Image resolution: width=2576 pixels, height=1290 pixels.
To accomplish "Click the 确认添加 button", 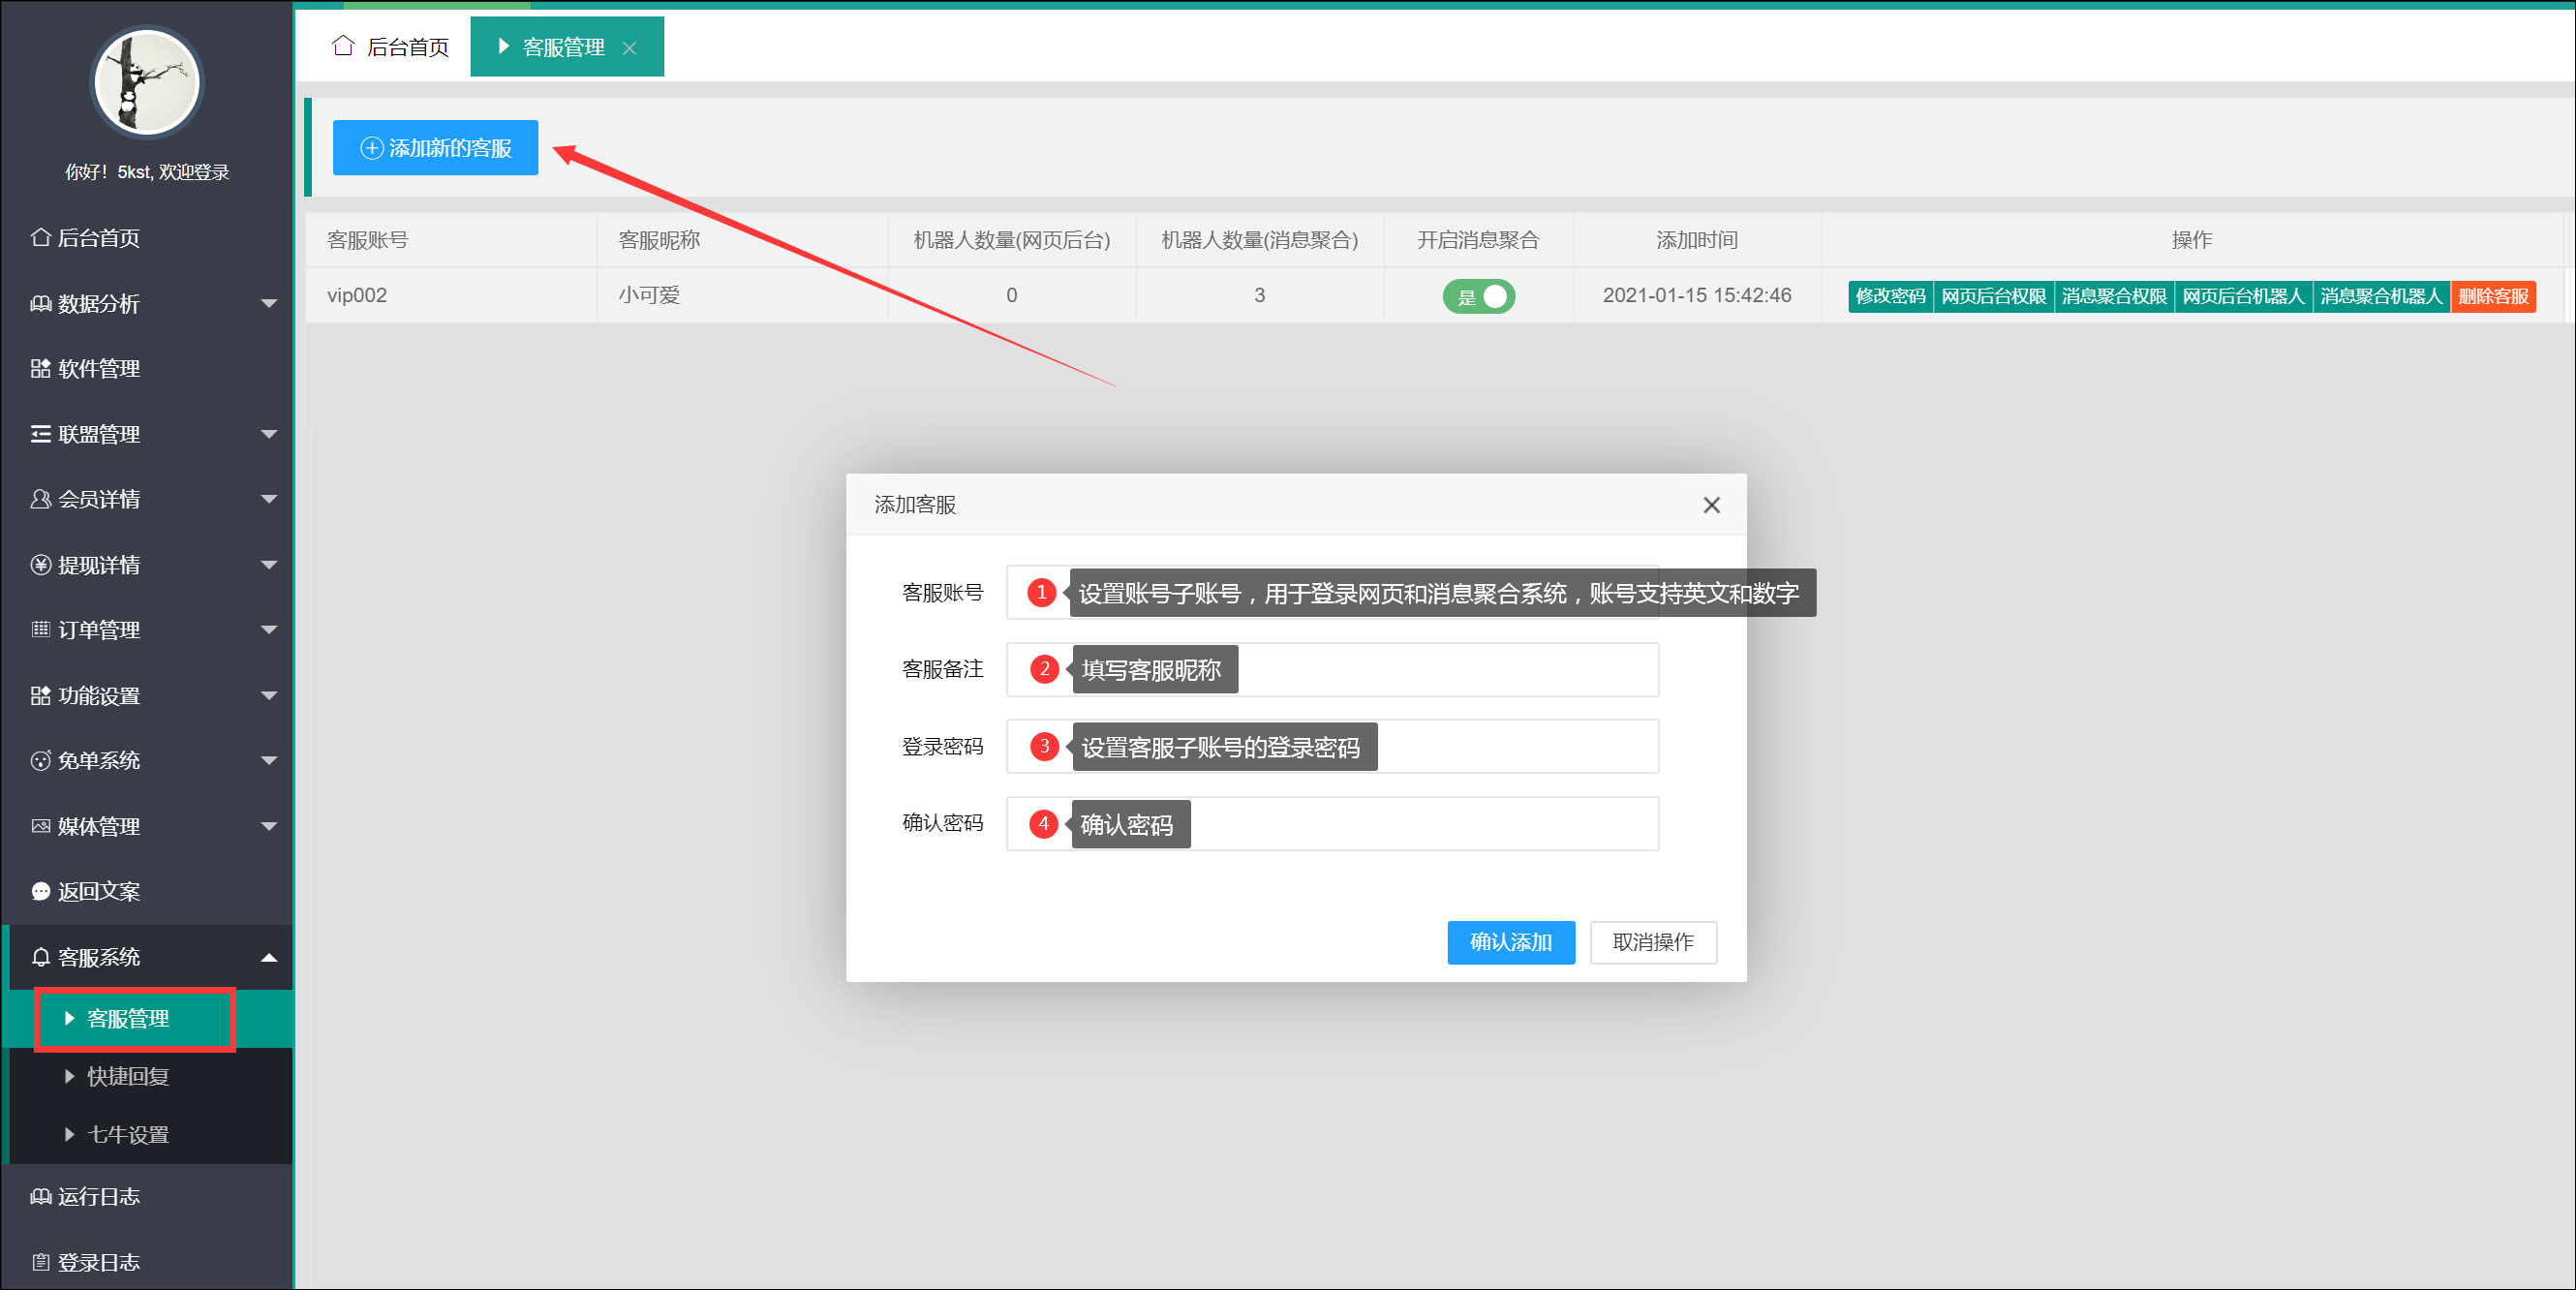I will pos(1510,942).
